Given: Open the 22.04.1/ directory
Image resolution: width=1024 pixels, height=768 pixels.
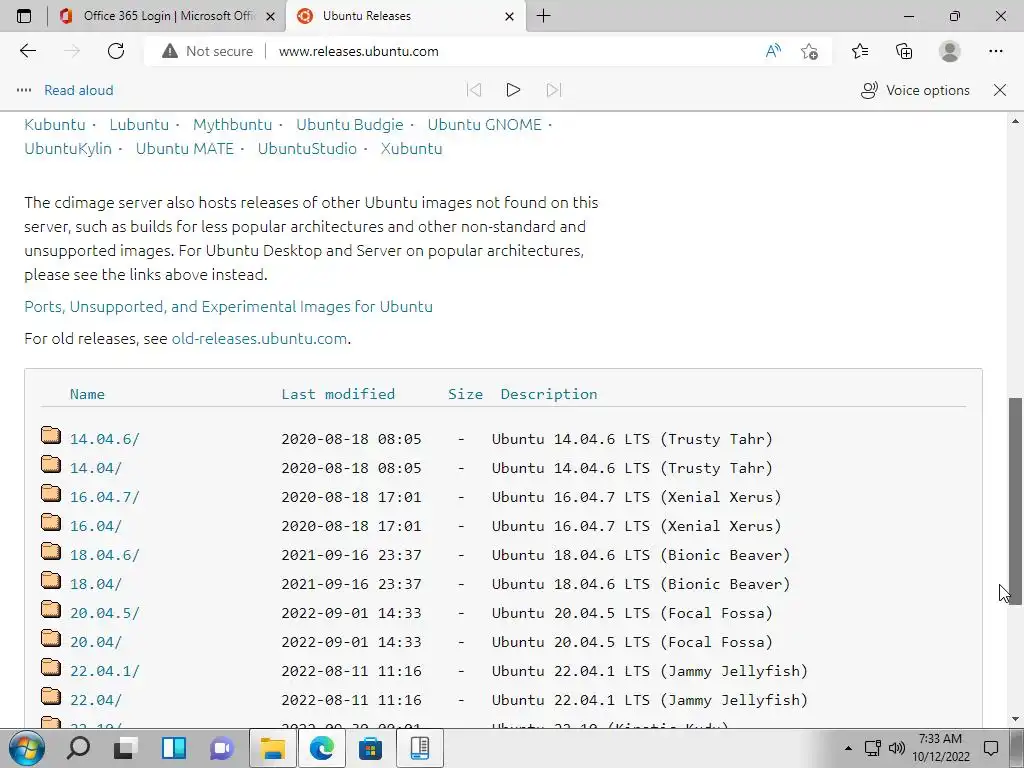Looking at the screenshot, I should tap(104, 671).
